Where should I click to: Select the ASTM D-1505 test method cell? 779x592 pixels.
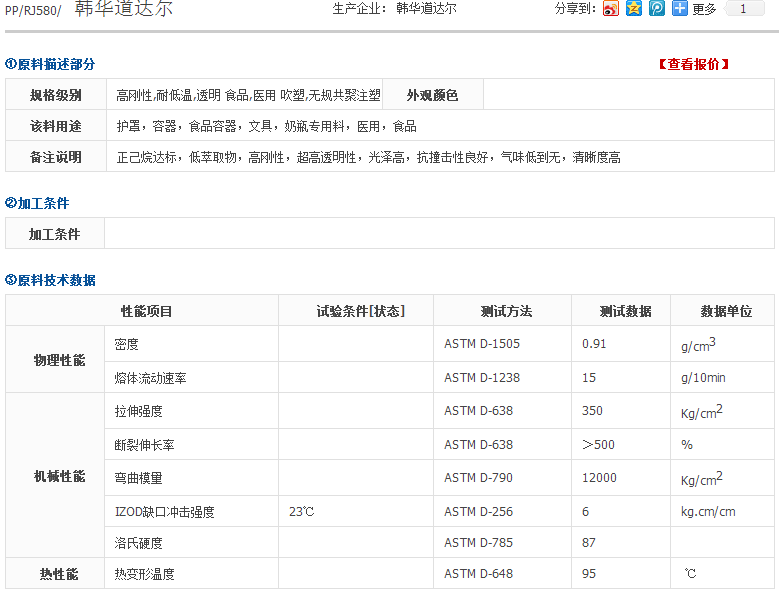tap(482, 344)
